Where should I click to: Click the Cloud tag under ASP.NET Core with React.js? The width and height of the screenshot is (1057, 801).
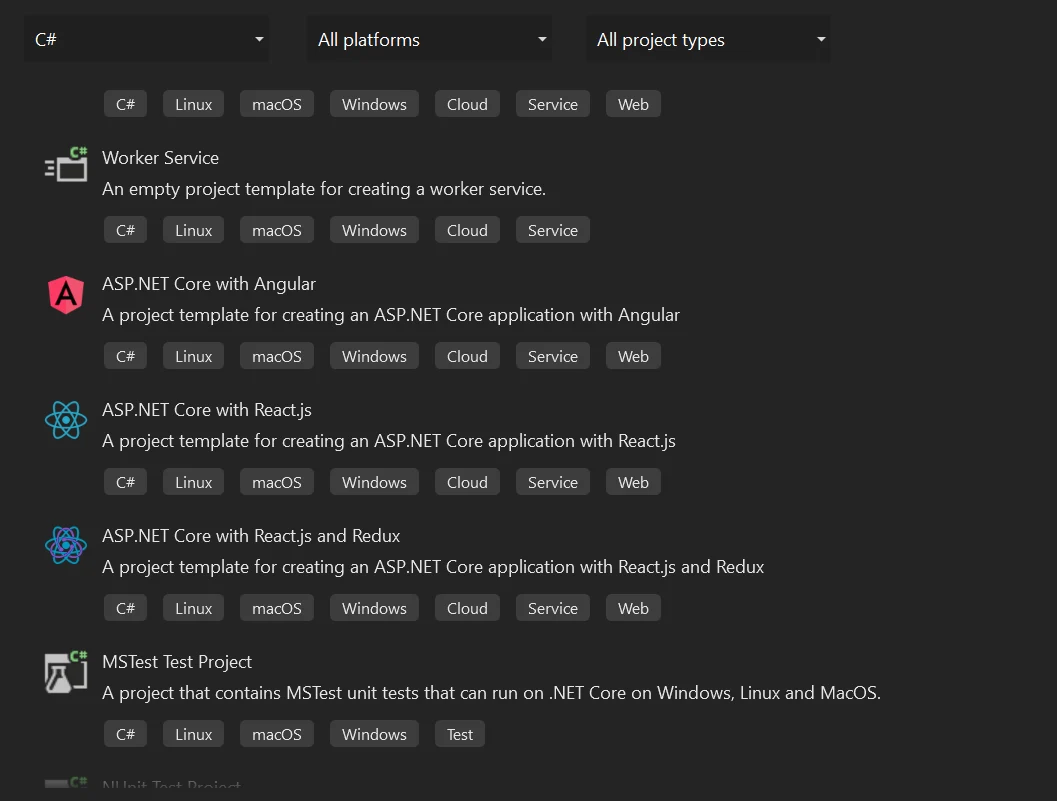(x=467, y=482)
